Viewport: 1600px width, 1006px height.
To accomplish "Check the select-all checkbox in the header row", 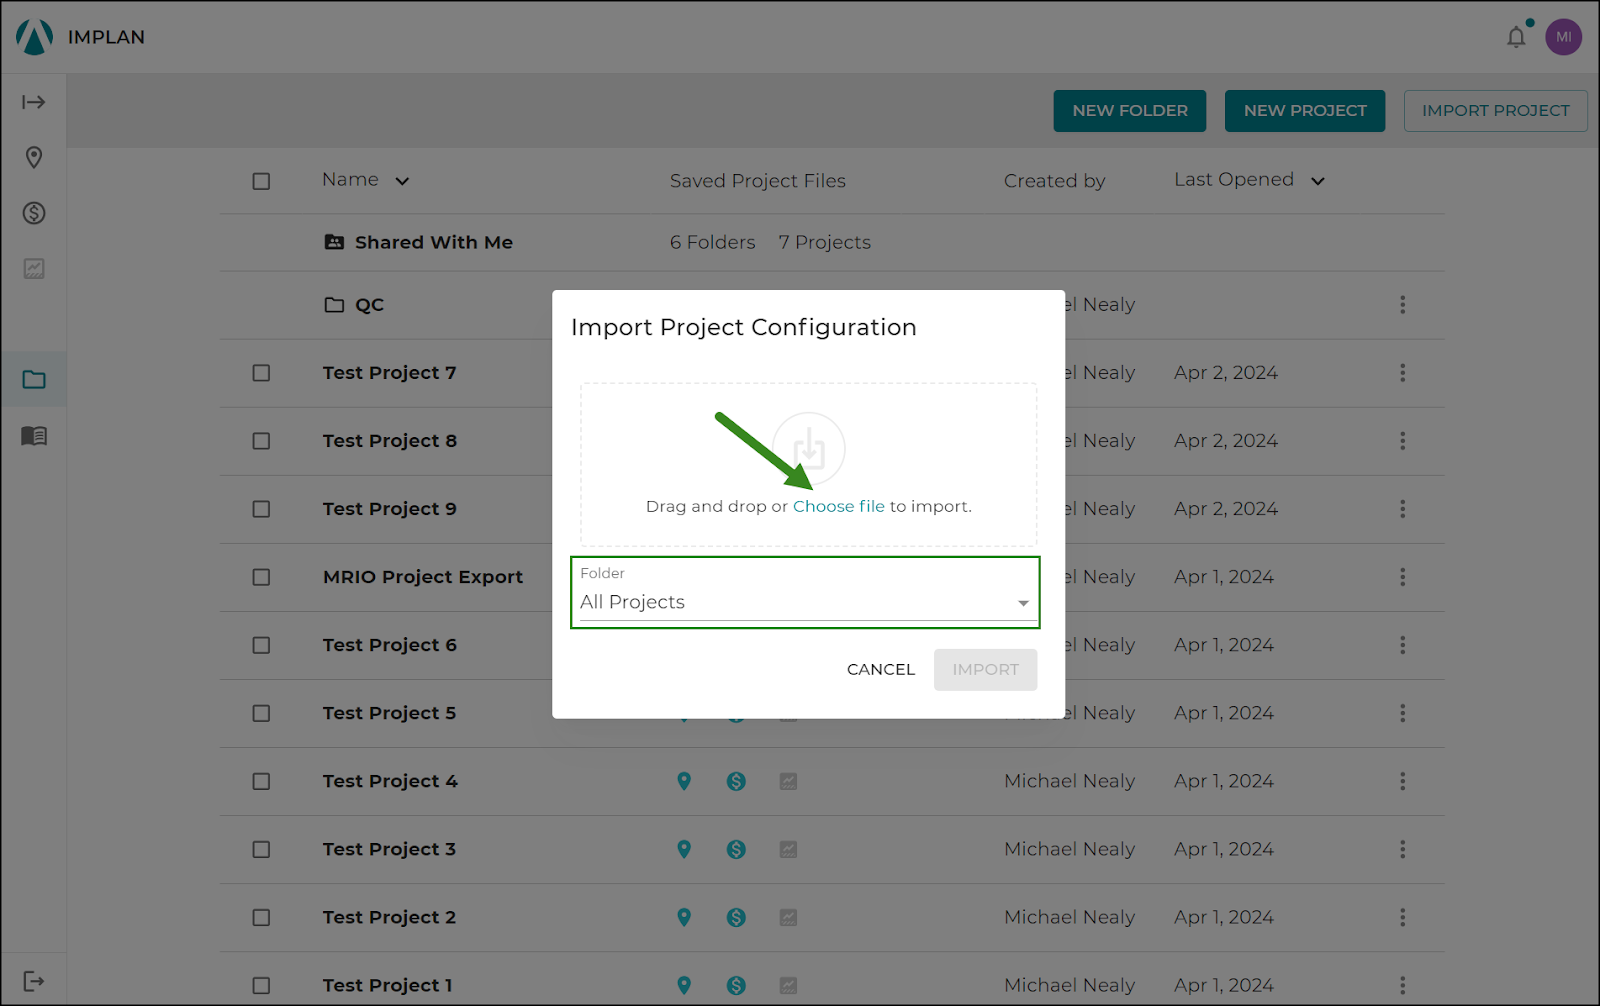I will click(x=261, y=181).
